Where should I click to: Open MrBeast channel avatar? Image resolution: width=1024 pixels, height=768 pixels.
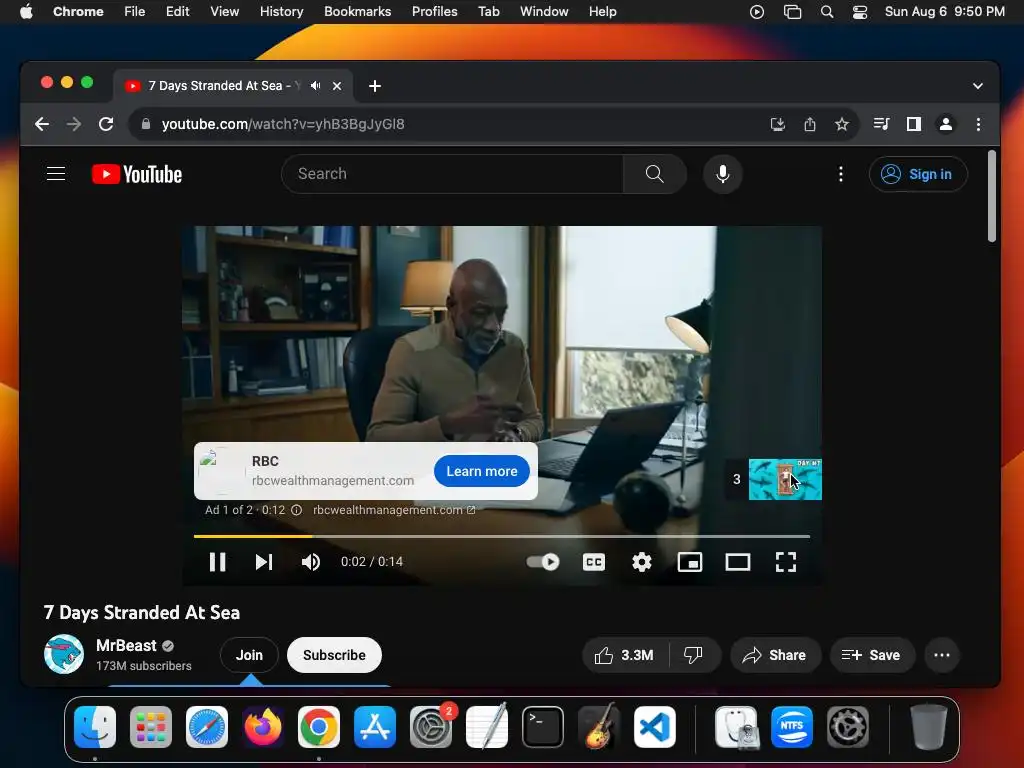point(63,654)
